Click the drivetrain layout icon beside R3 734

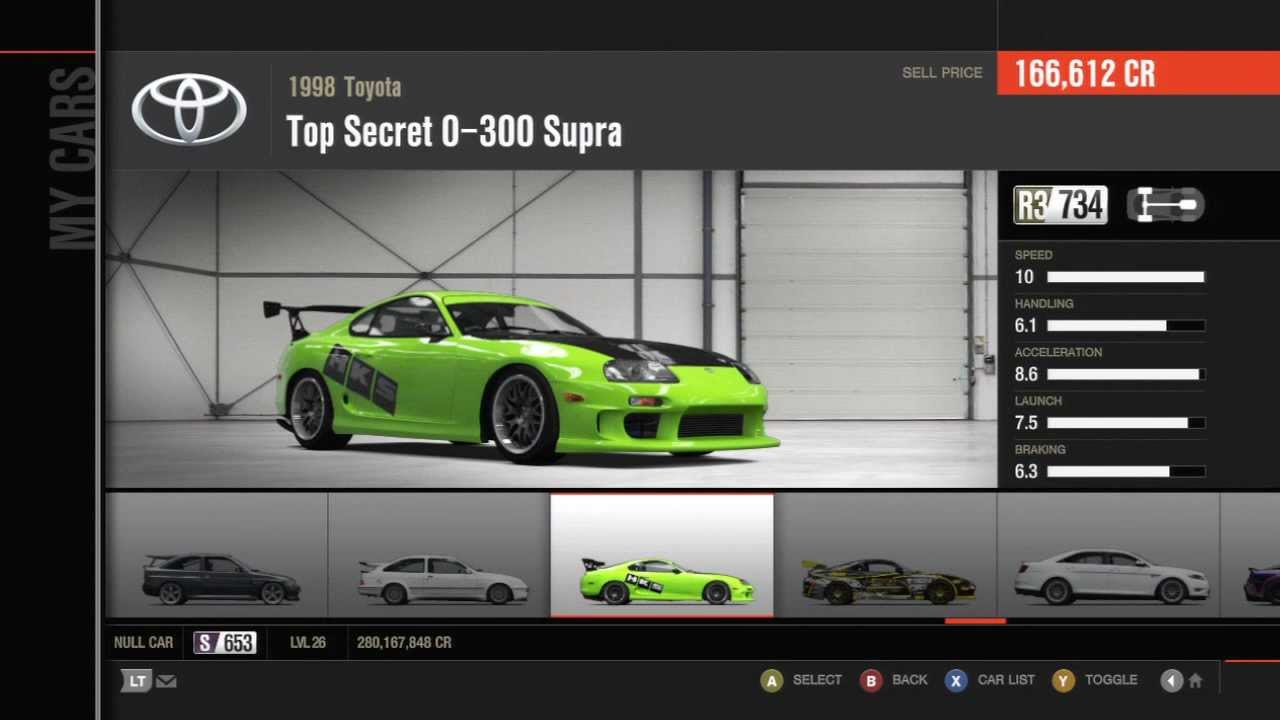tap(1165, 205)
